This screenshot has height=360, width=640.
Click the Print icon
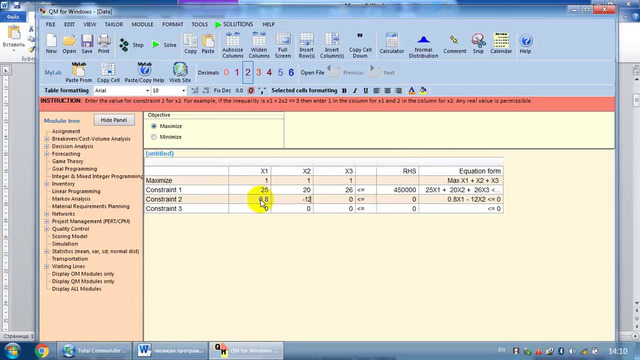tap(104, 44)
